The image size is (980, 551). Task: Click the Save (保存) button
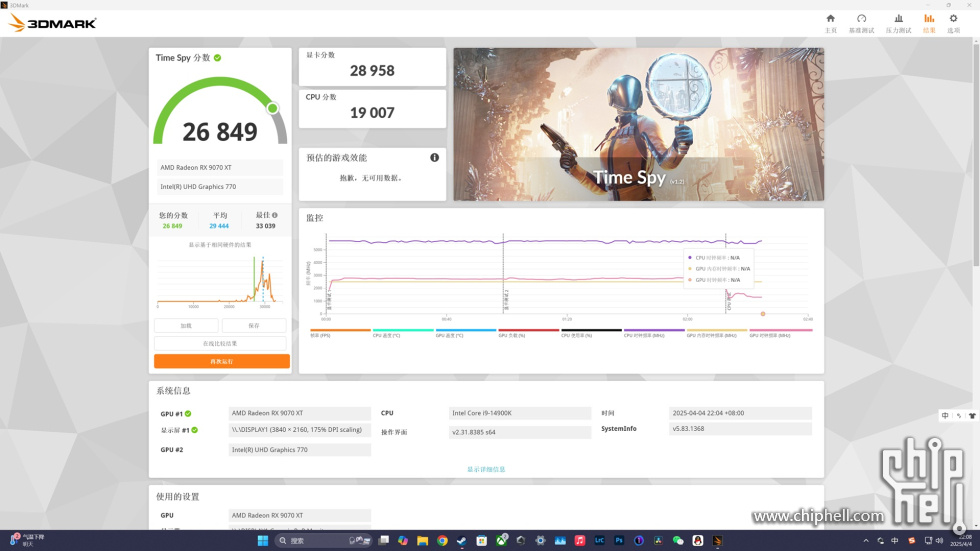coord(254,325)
